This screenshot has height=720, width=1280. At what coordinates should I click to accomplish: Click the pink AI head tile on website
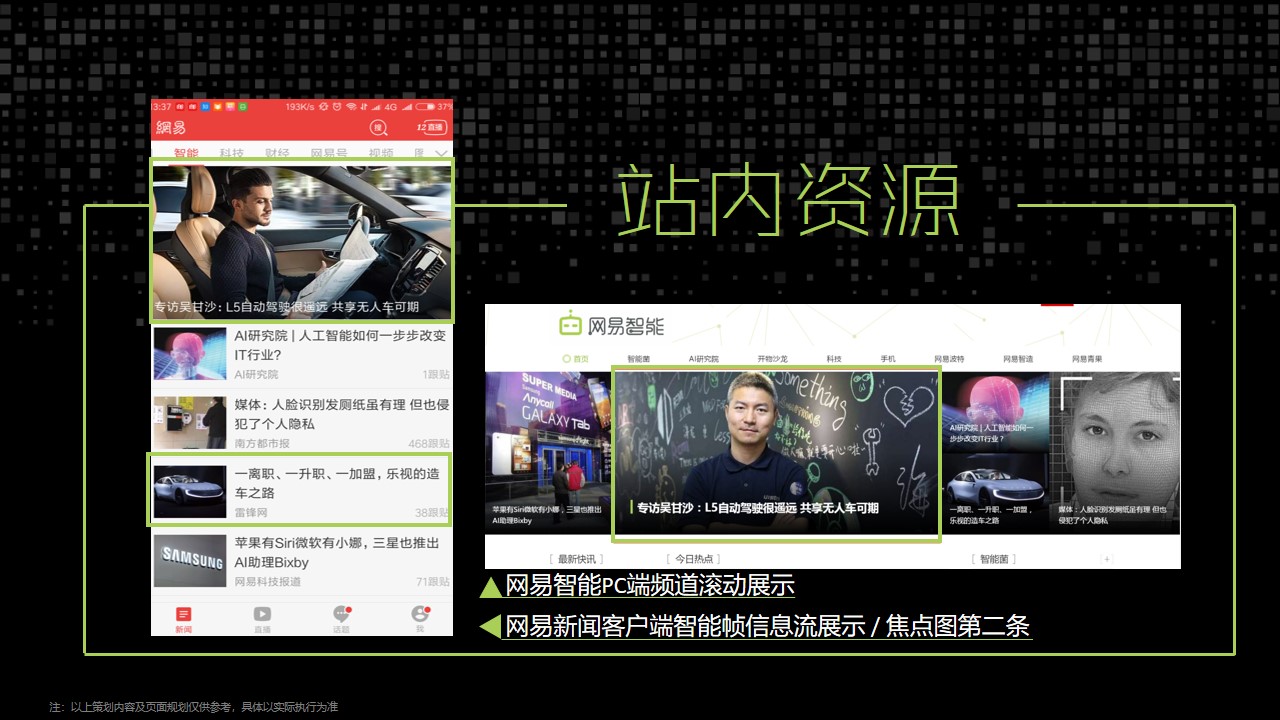(995, 411)
